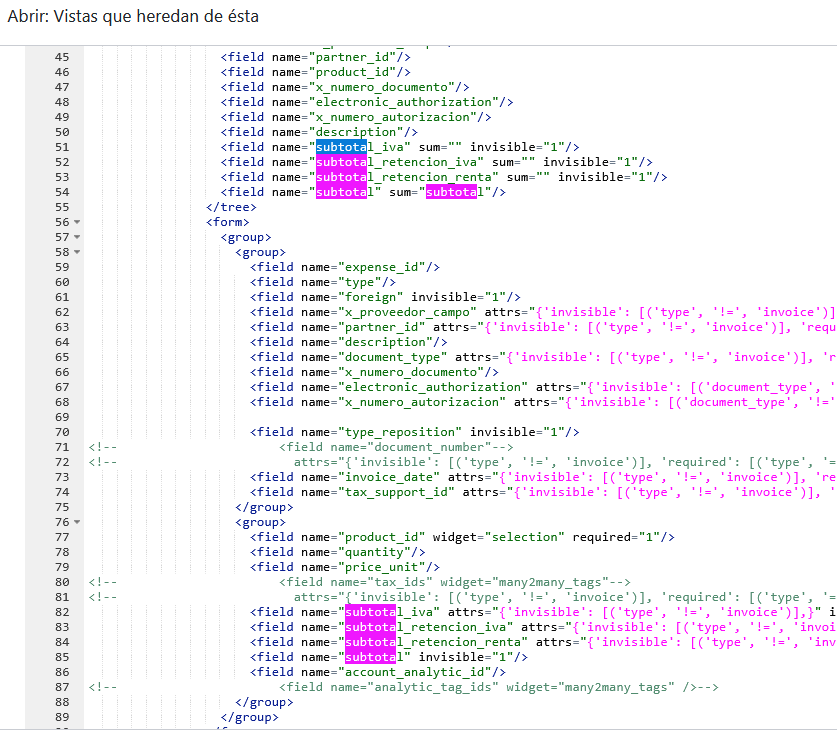Click 'price_unit' field name on line 79
Viewport: 837px width, 741px height.
[381, 567]
